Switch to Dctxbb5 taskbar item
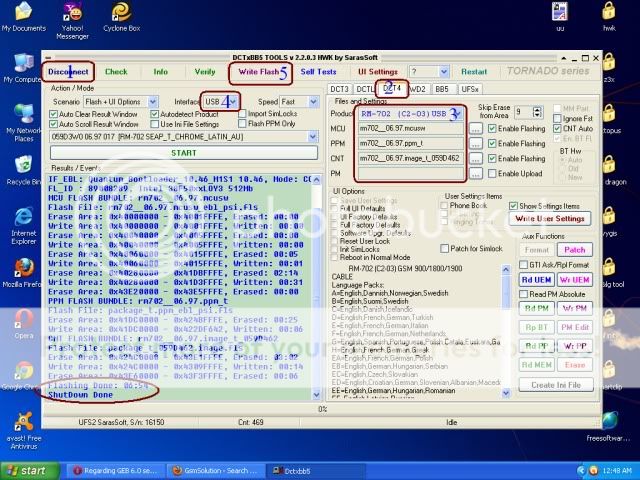 314,471
